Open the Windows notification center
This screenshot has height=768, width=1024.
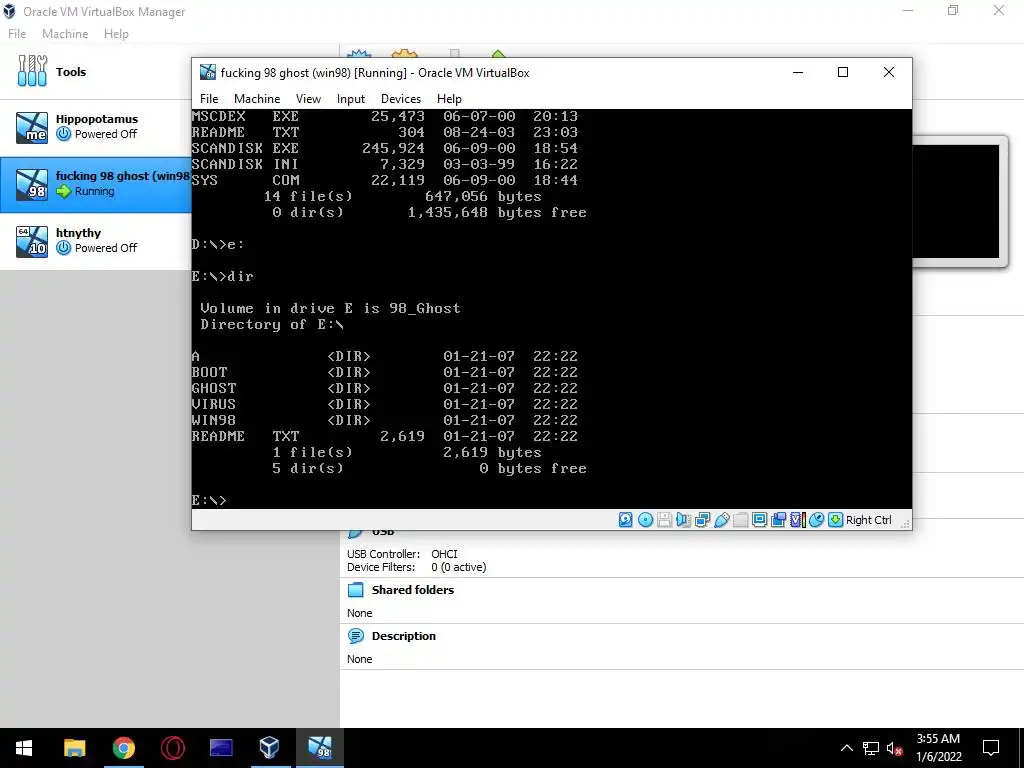[991, 748]
